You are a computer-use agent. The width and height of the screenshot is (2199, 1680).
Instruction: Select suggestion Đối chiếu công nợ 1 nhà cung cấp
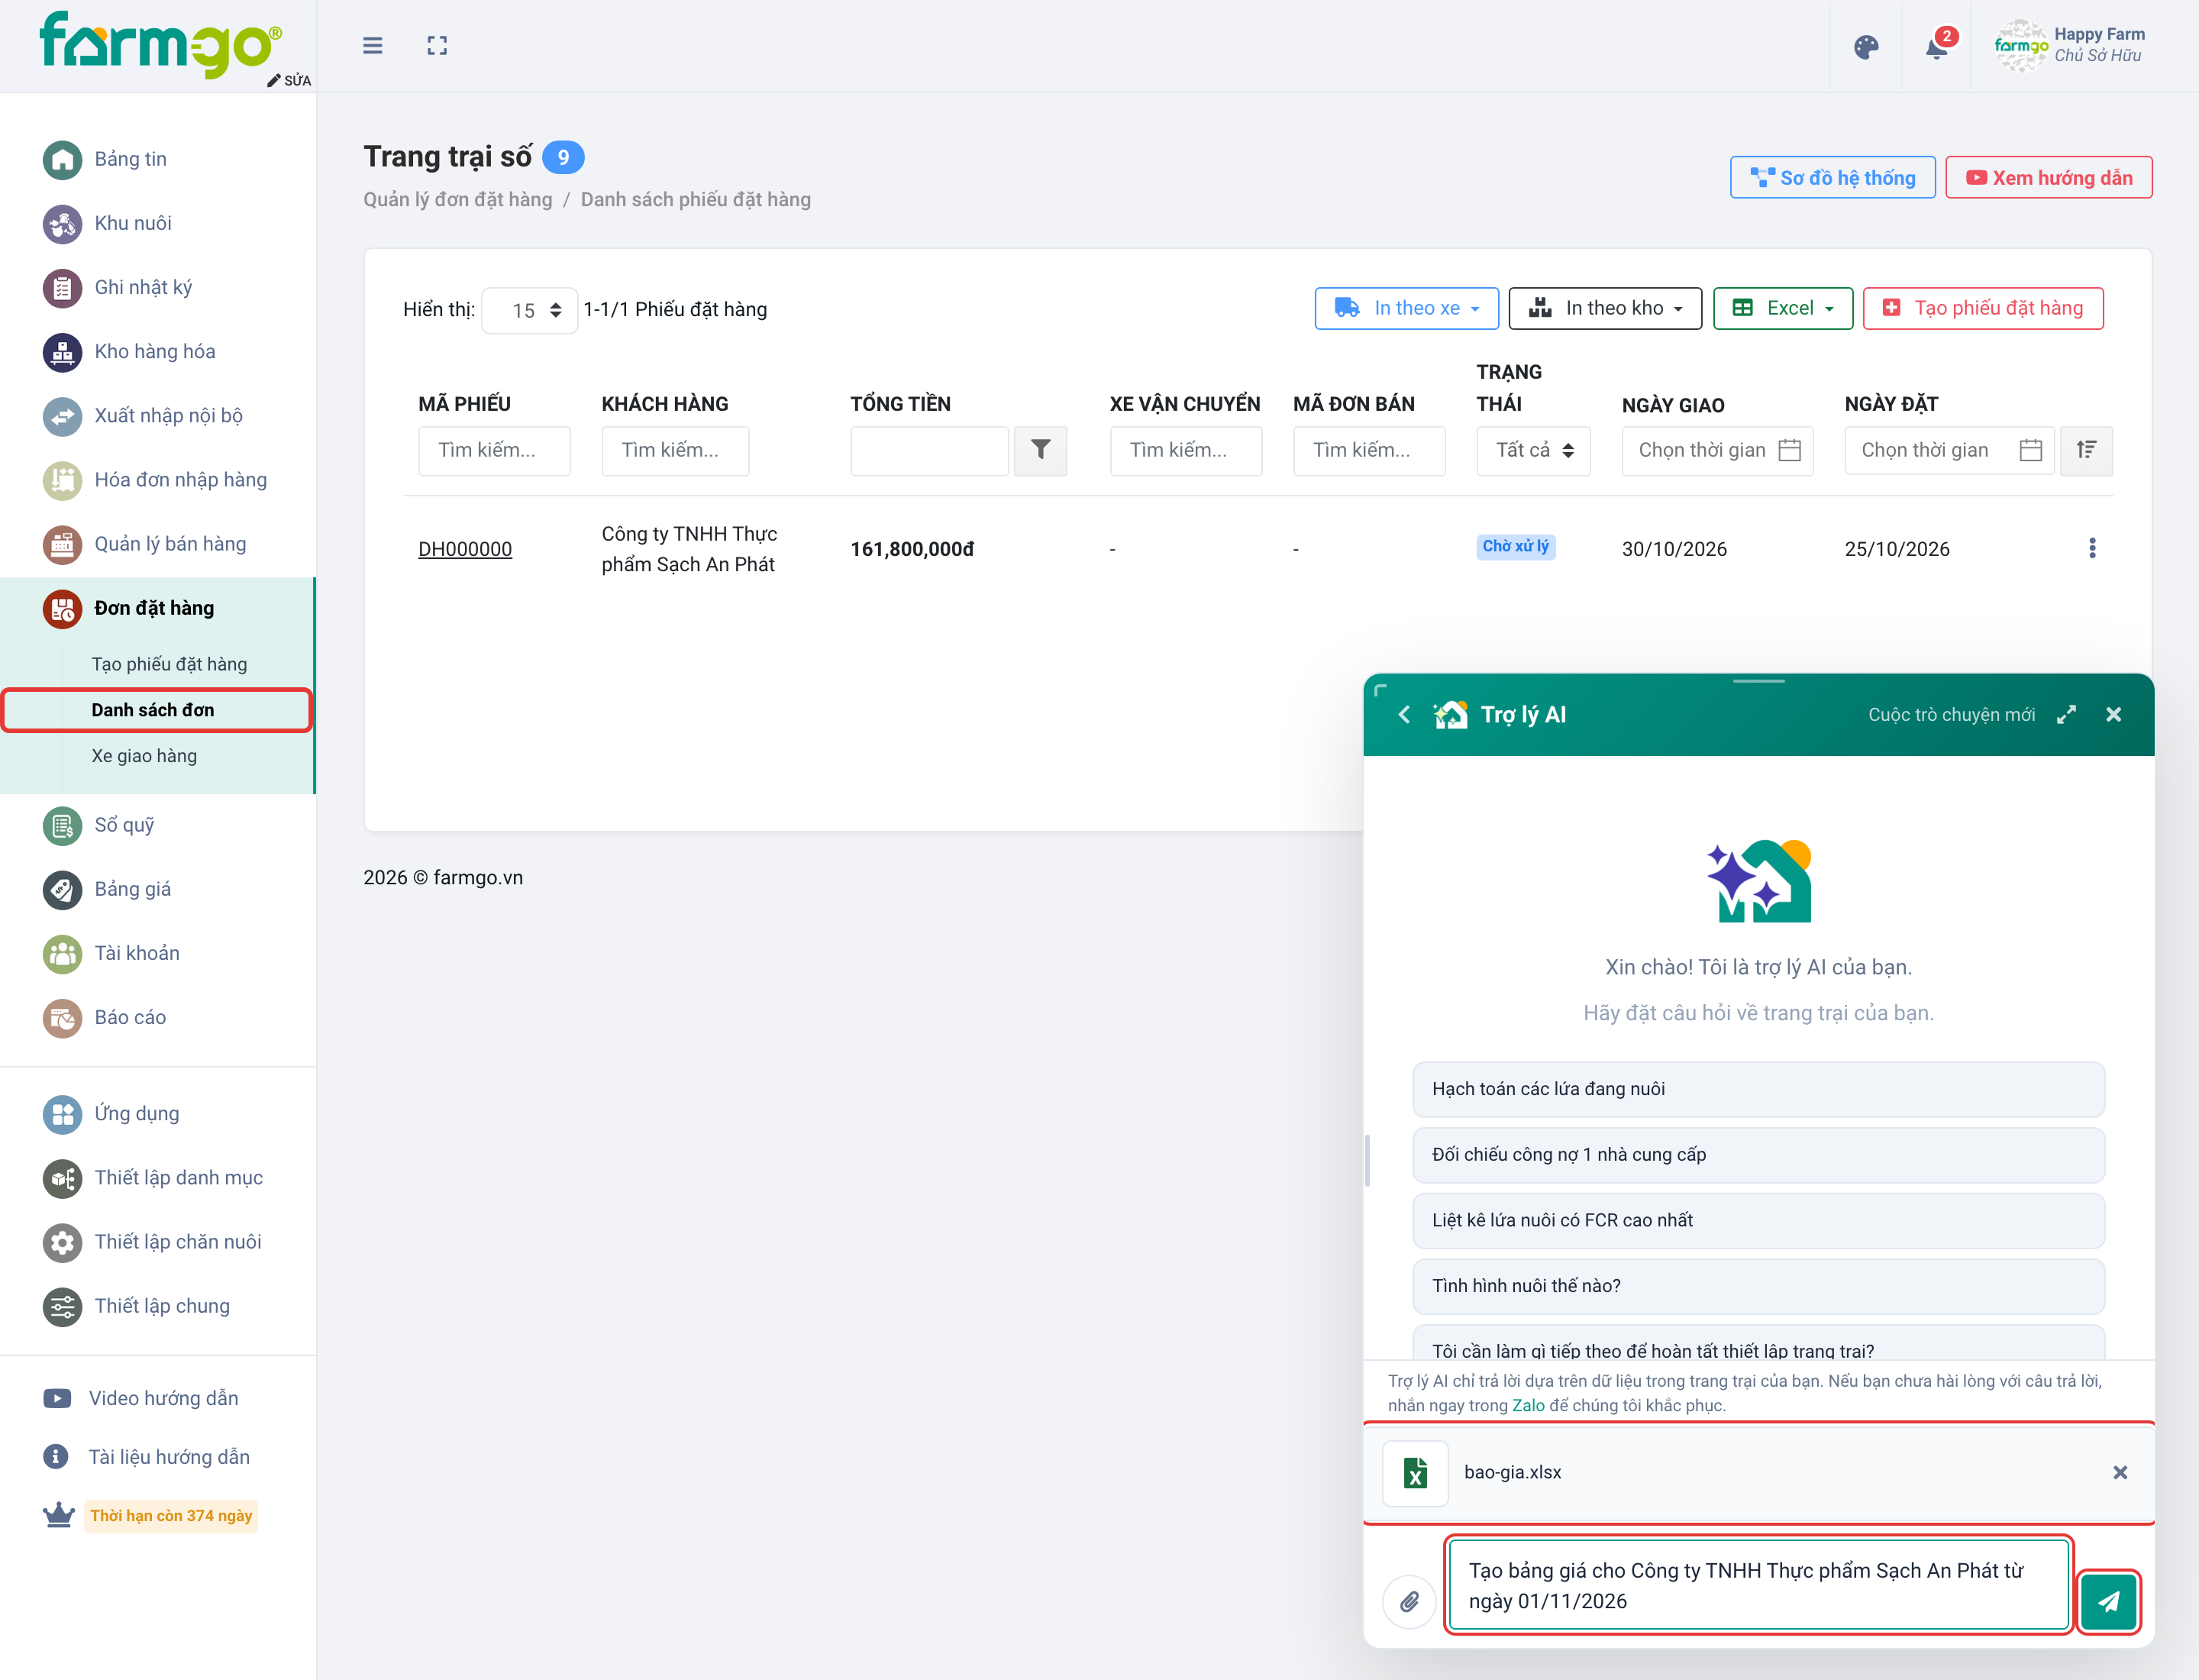(1758, 1155)
